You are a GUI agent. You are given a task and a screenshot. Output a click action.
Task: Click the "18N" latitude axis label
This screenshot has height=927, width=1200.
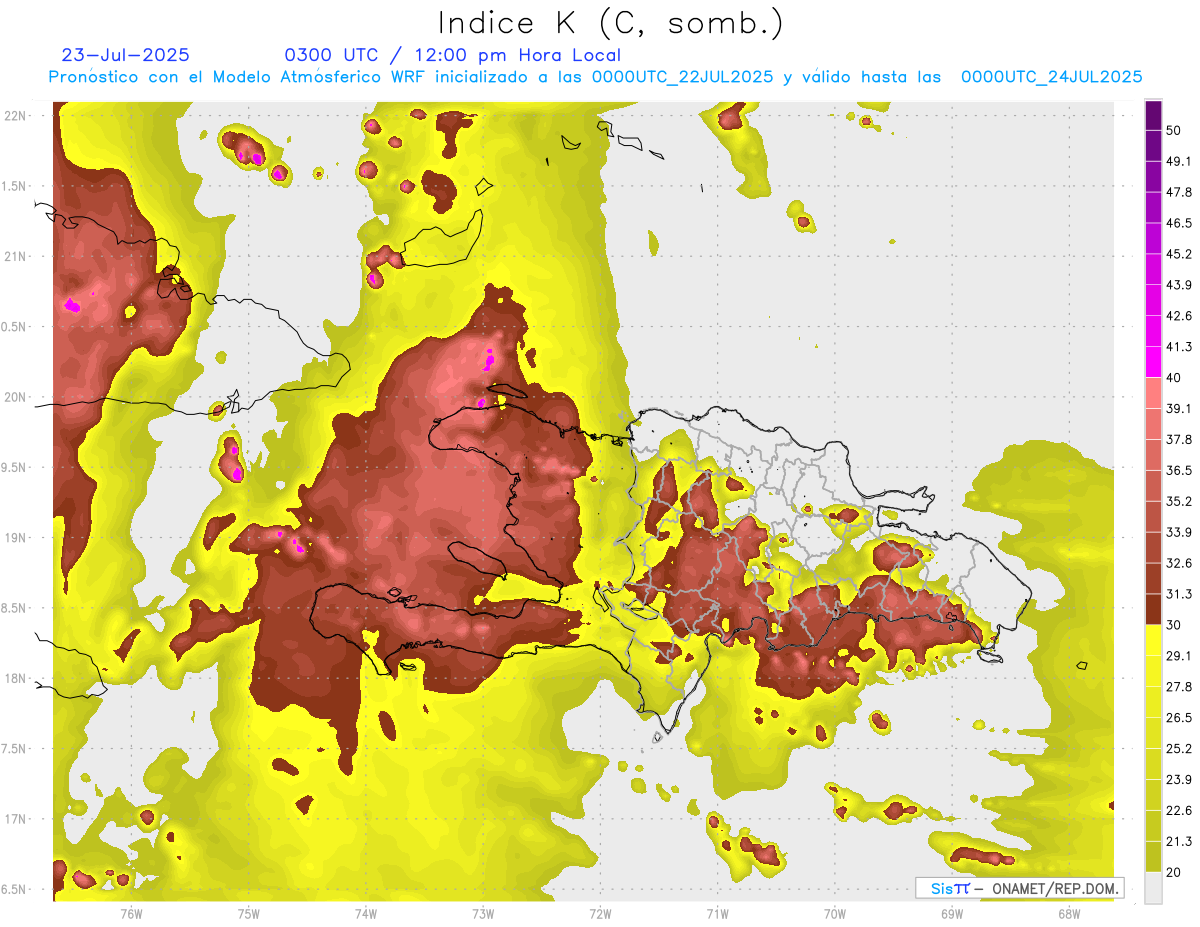[17, 679]
